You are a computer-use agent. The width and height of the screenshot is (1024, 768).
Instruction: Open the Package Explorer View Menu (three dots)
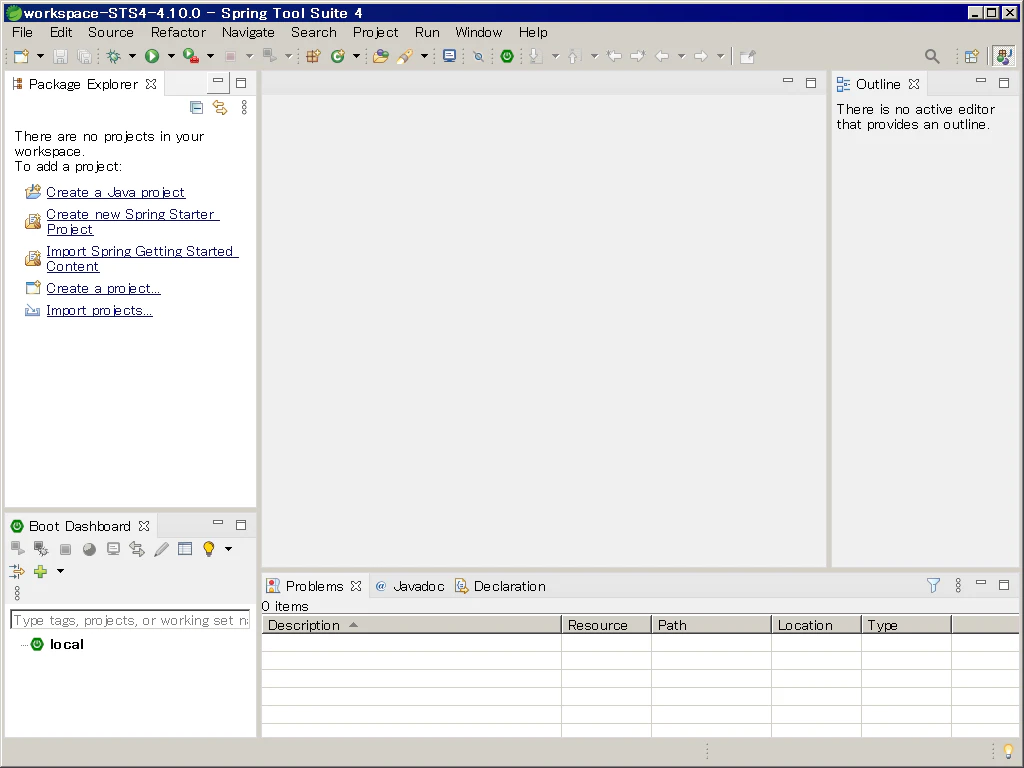(244, 108)
